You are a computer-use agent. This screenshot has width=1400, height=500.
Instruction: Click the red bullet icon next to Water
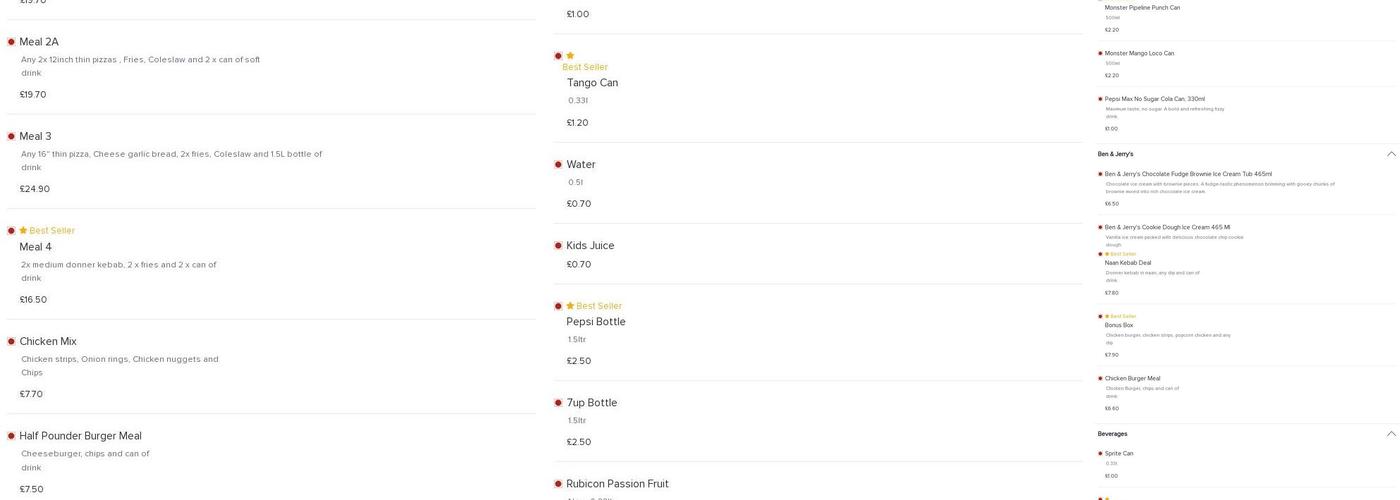coord(558,165)
